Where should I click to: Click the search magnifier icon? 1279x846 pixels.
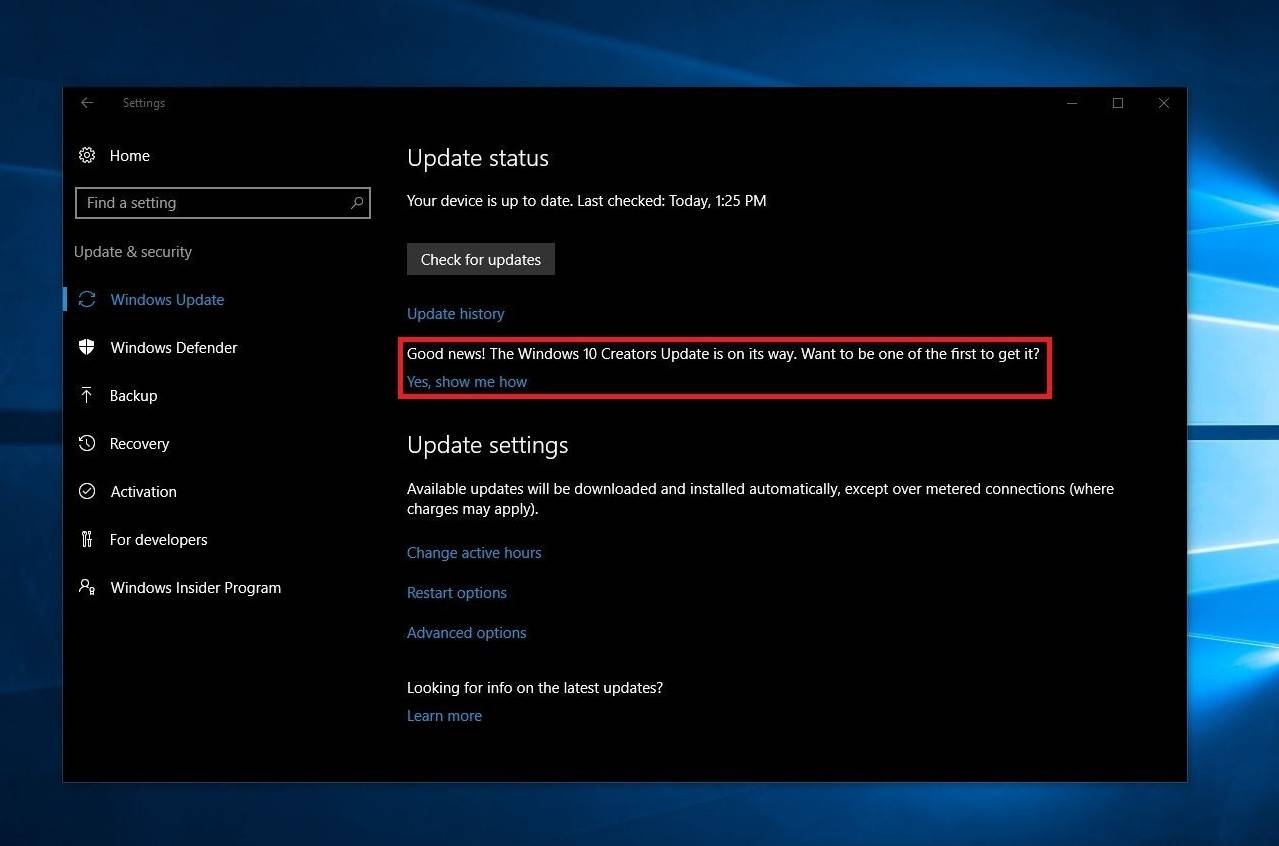[357, 203]
